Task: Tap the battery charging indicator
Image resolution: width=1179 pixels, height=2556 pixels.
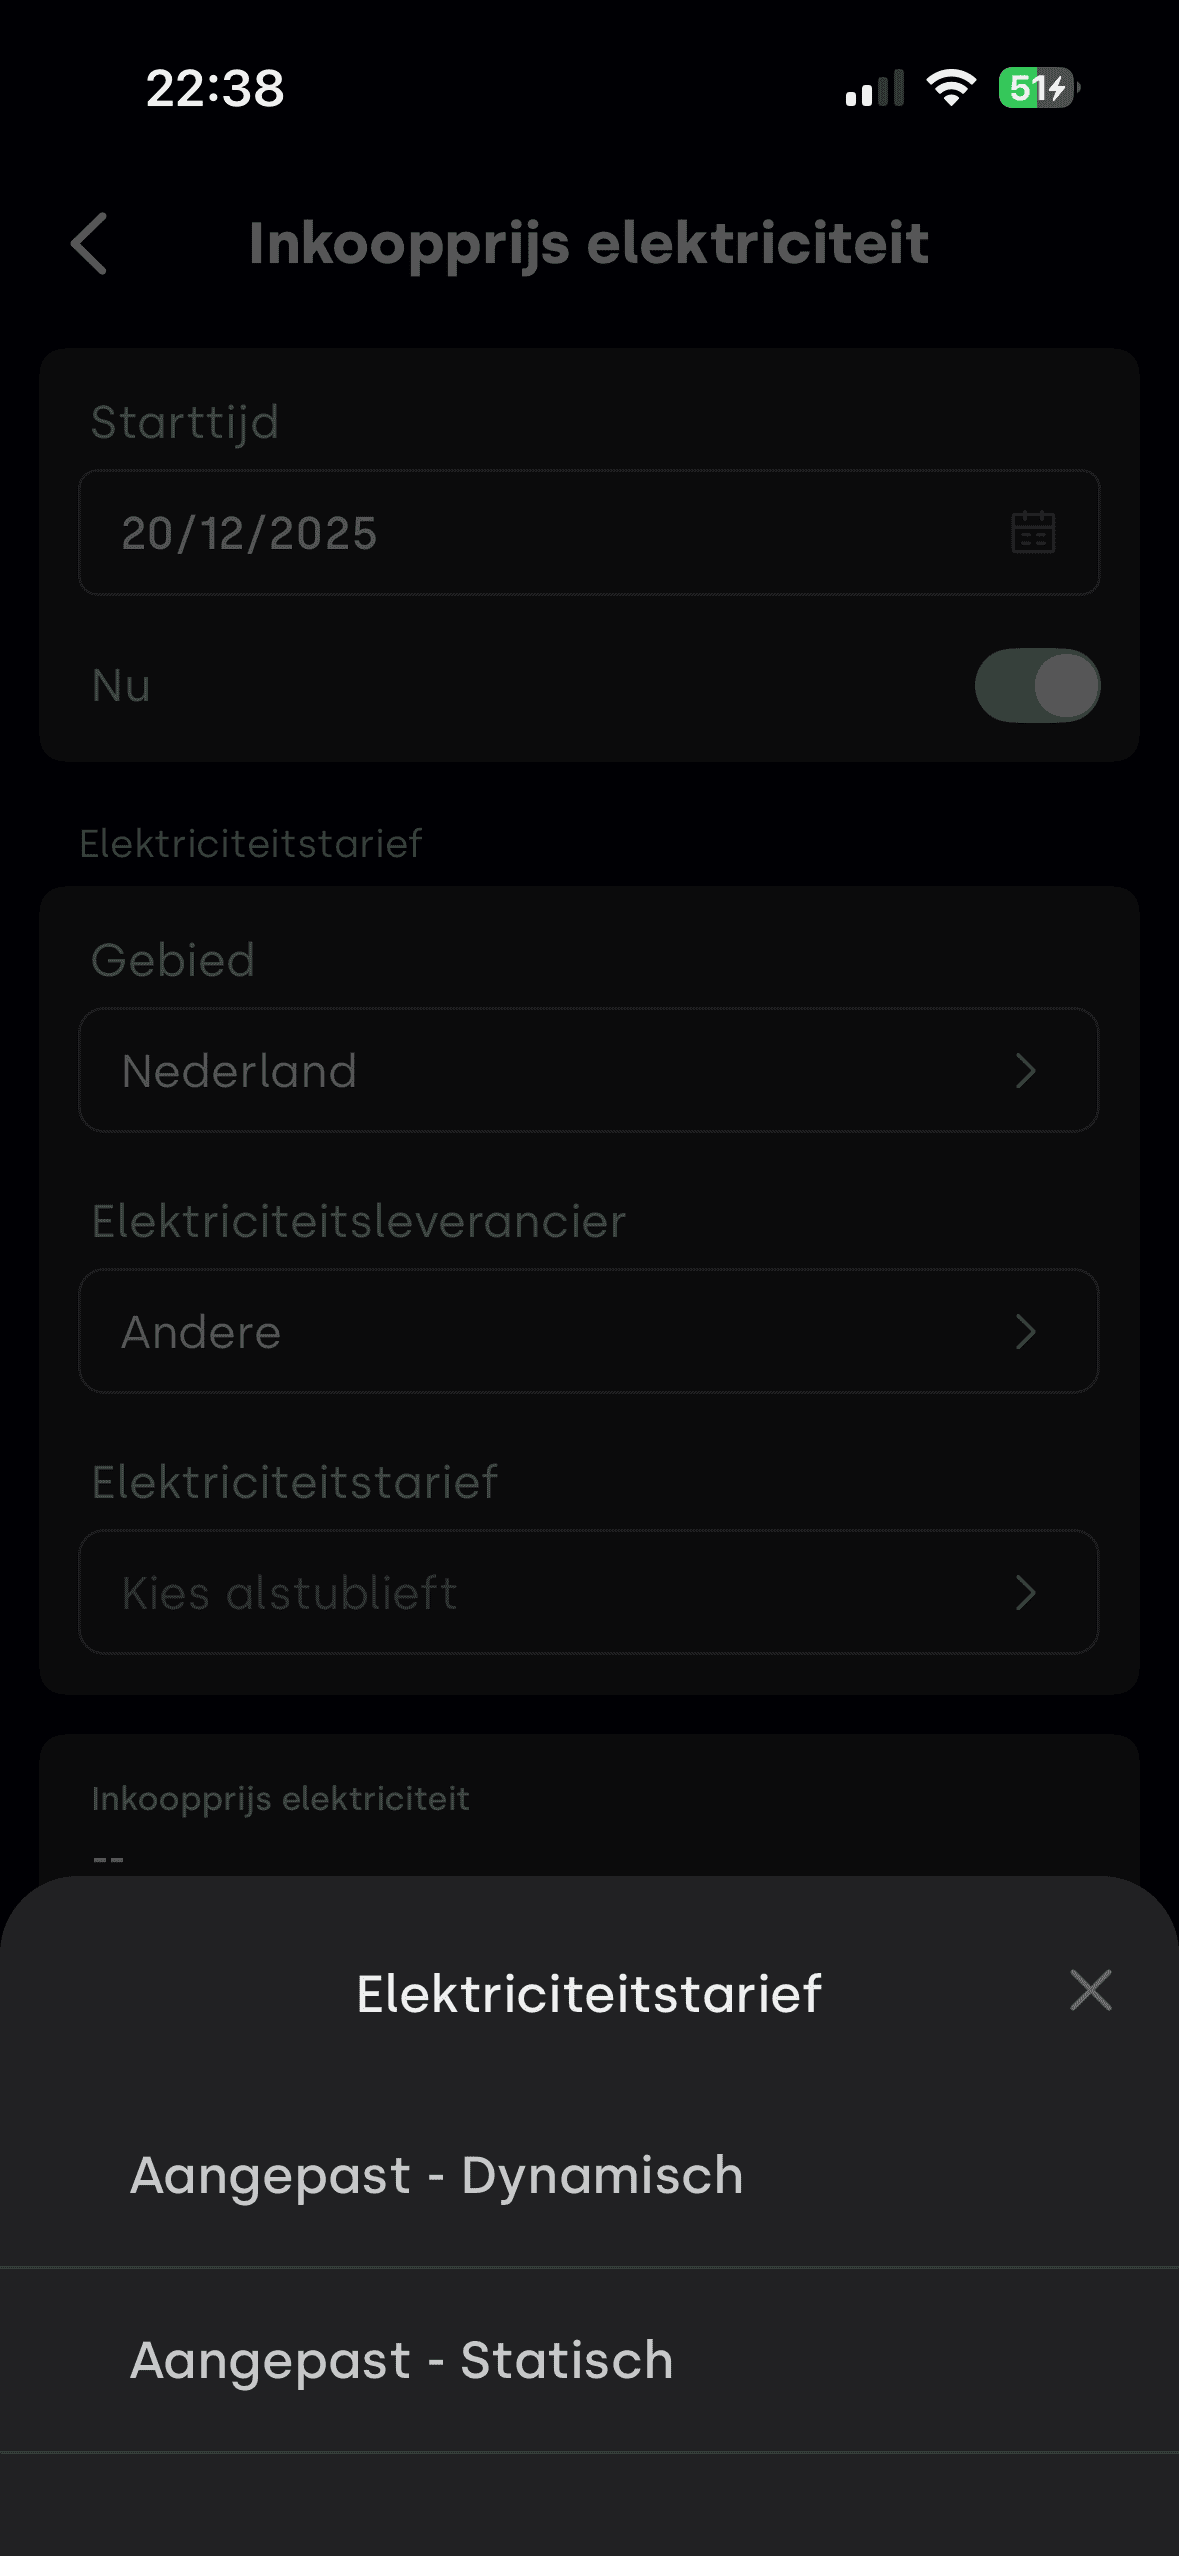Action: pos(1038,88)
